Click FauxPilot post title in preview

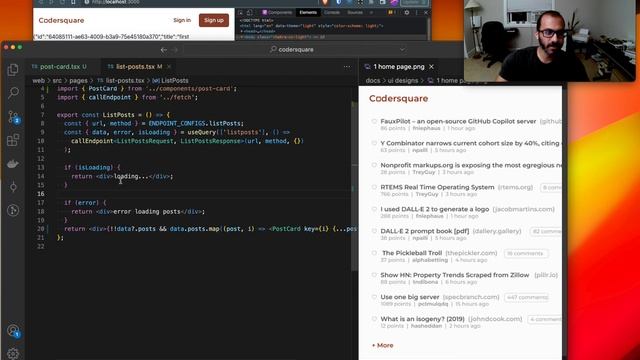click(x=458, y=121)
